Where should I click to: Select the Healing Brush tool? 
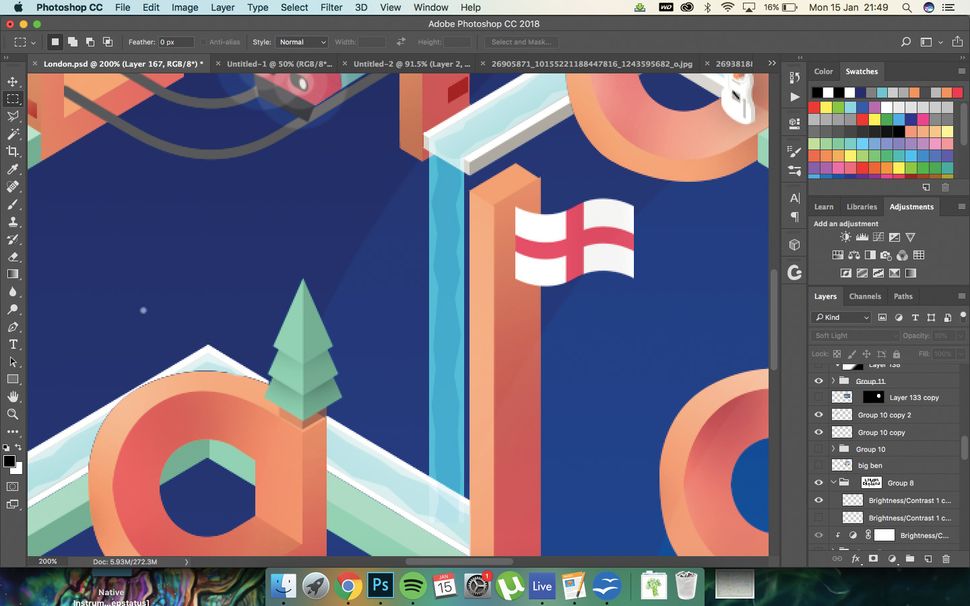pyautogui.click(x=13, y=183)
